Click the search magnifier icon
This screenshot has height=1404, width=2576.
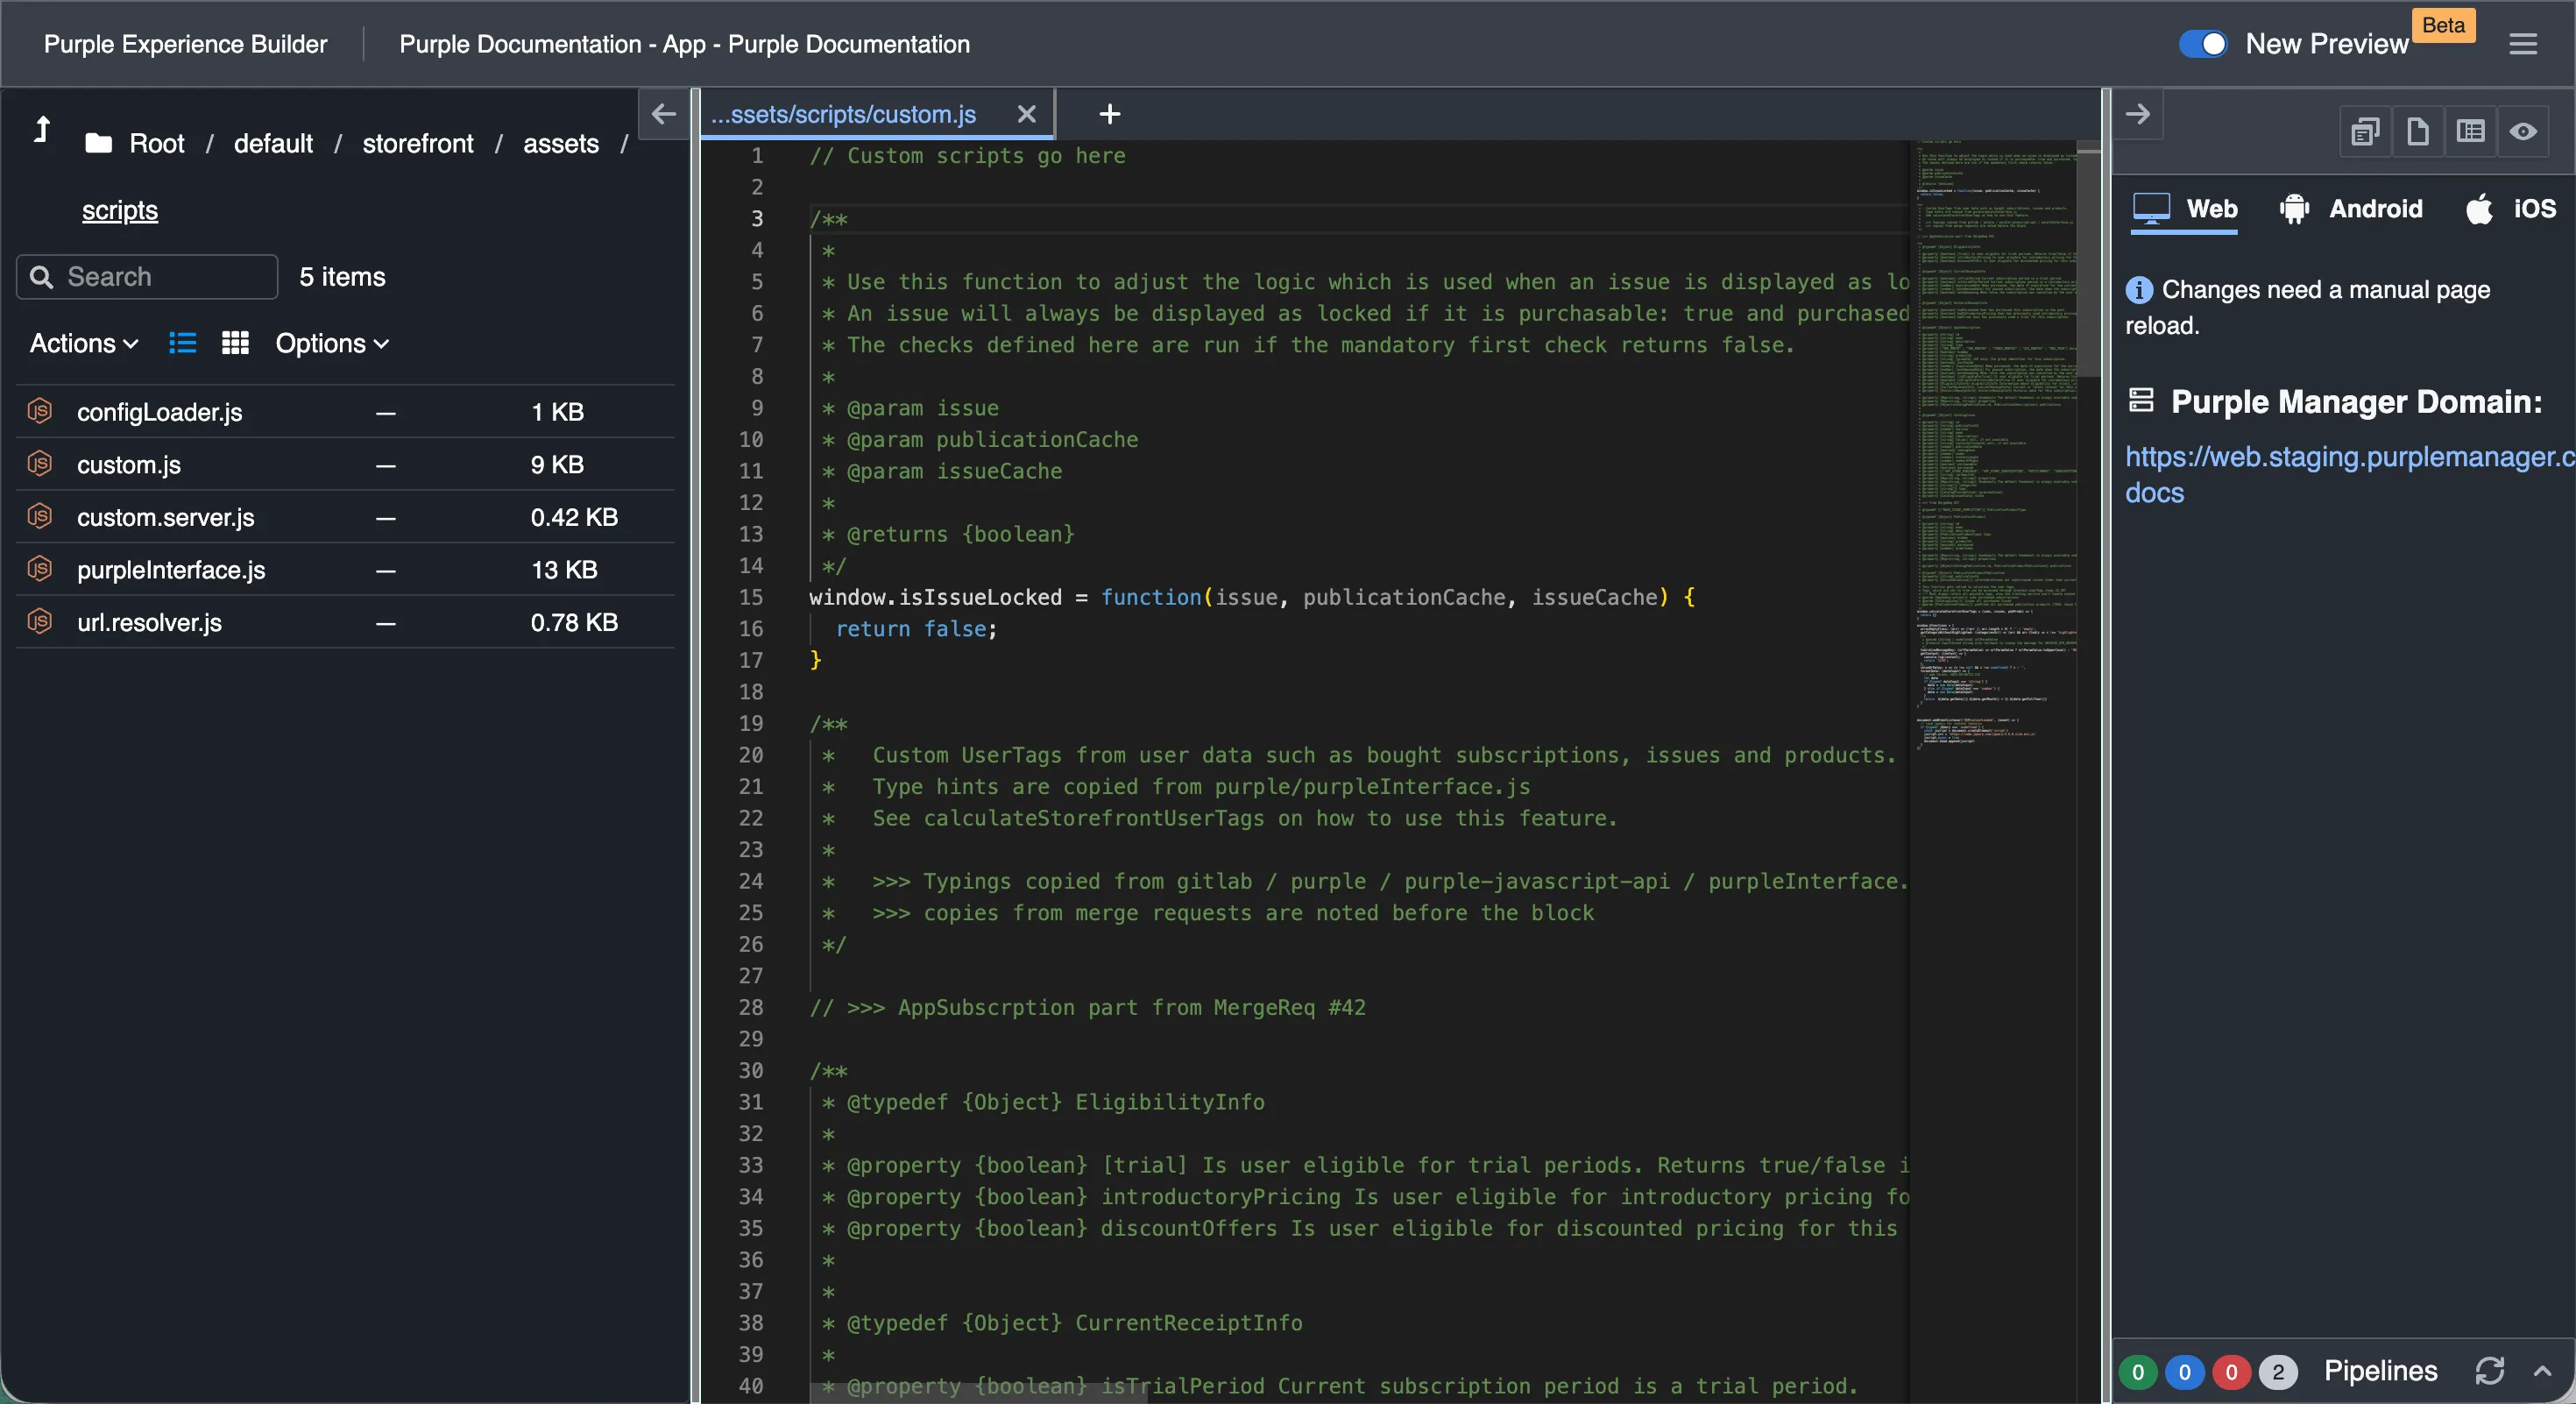pyautogui.click(x=42, y=277)
